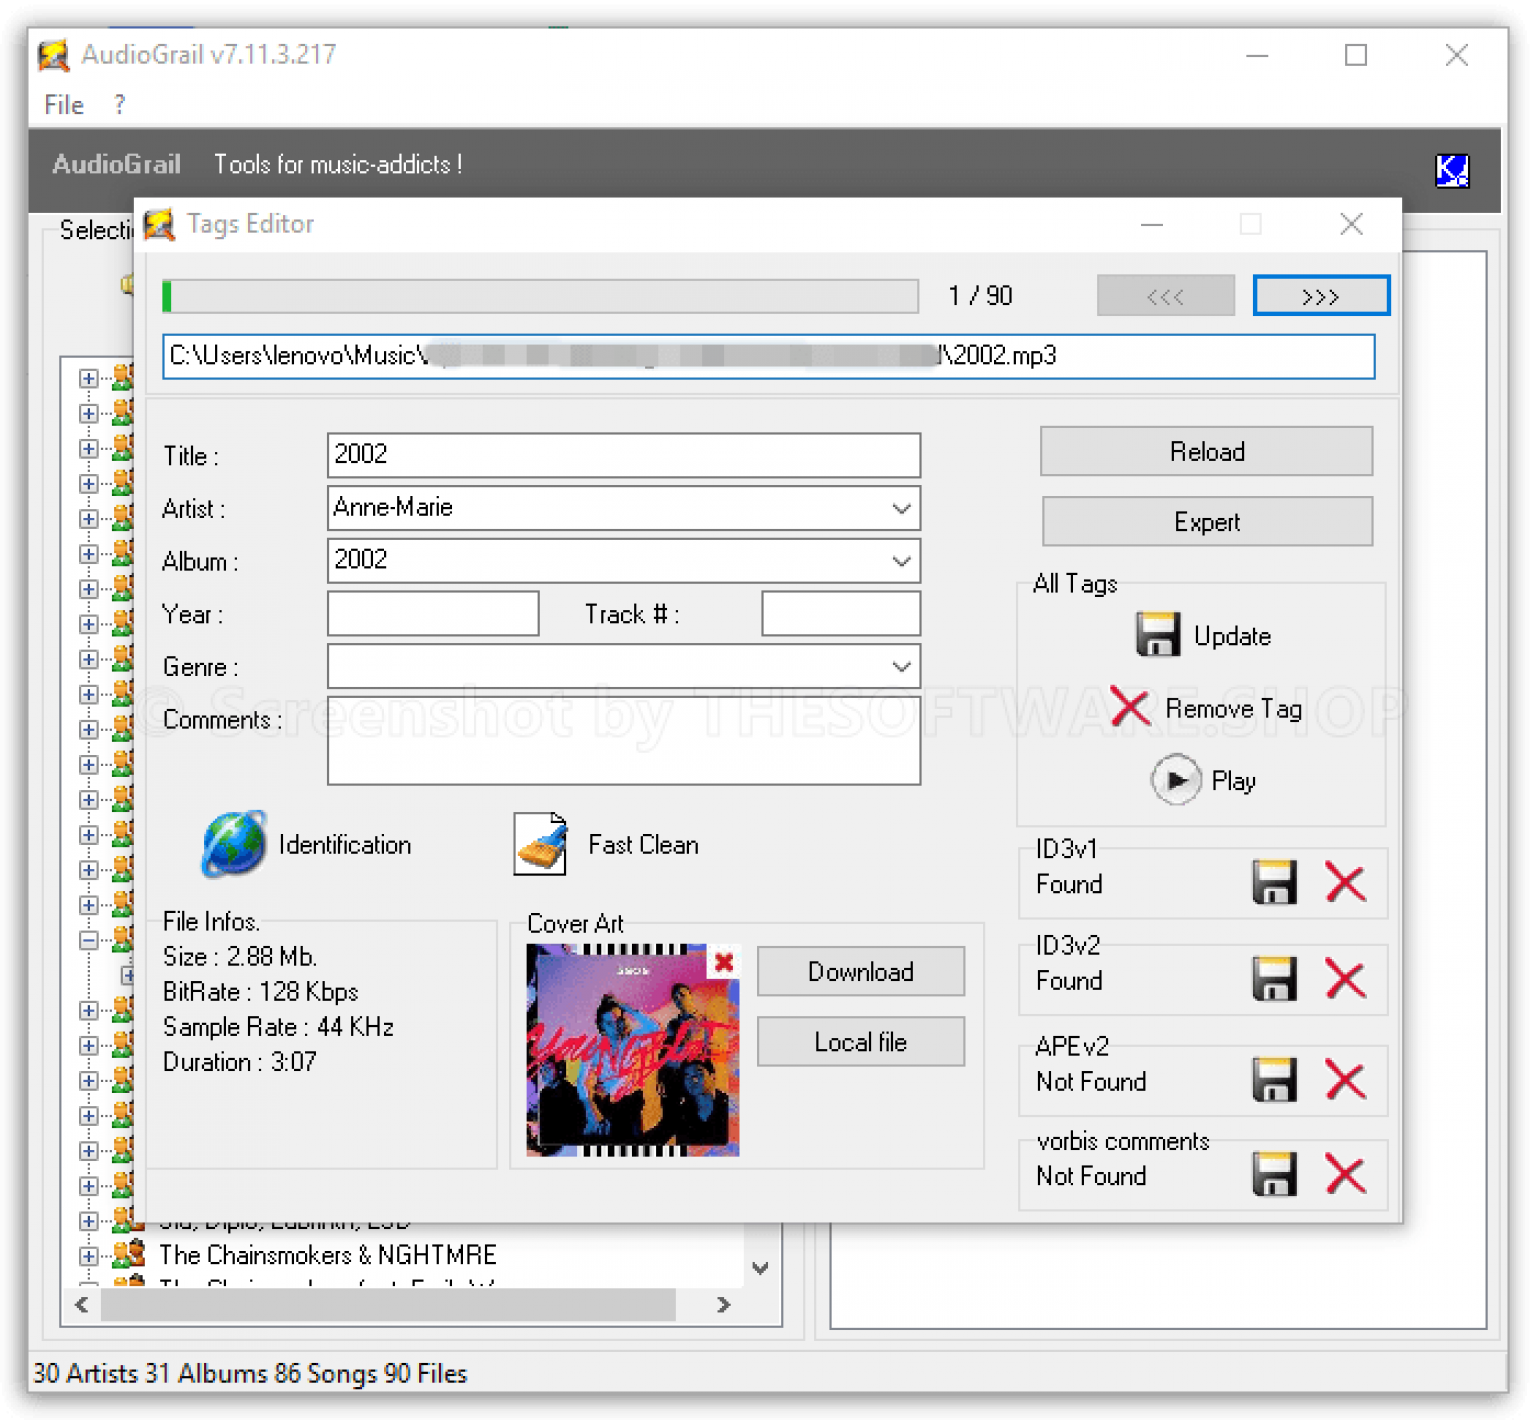
Task: Delete vorbis comments with red X
Action: click(1345, 1174)
